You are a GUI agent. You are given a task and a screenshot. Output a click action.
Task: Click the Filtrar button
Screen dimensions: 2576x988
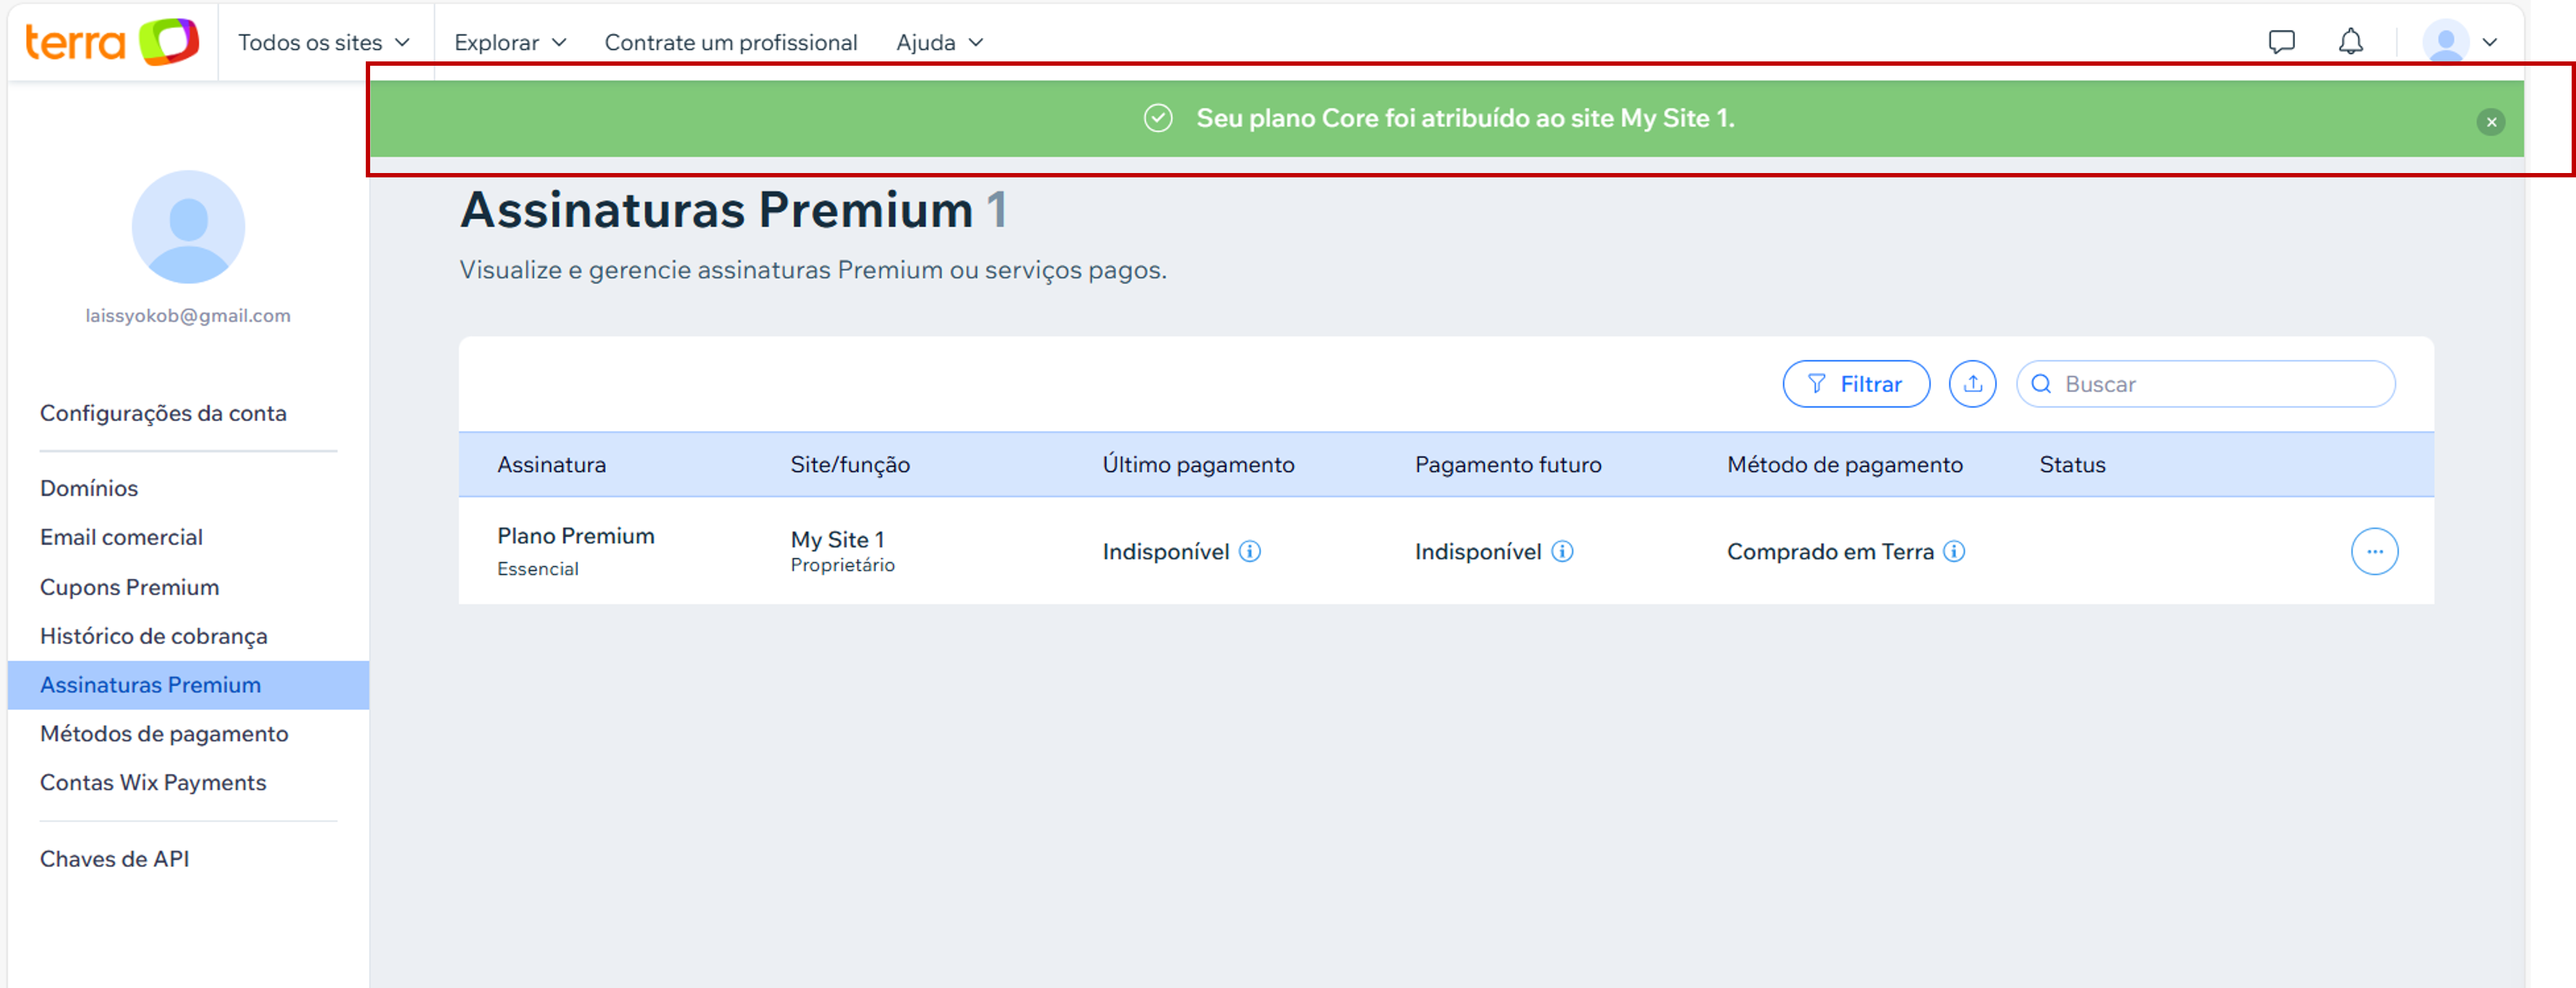(1855, 384)
